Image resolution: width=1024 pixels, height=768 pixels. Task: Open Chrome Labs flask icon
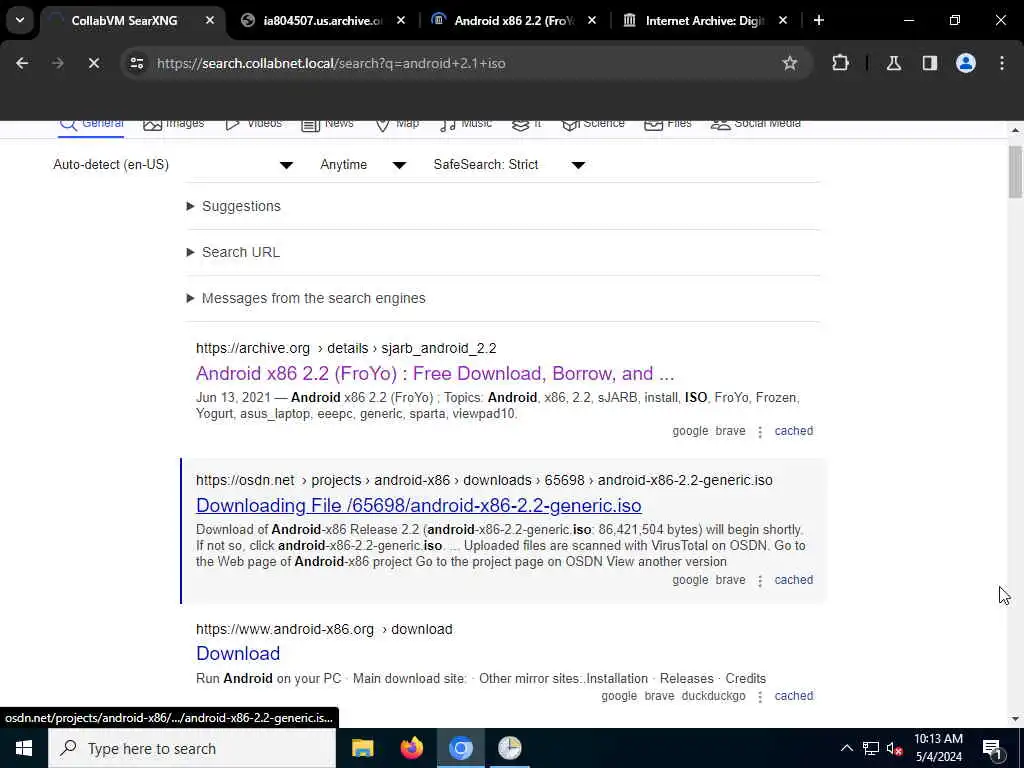pyautogui.click(x=894, y=63)
